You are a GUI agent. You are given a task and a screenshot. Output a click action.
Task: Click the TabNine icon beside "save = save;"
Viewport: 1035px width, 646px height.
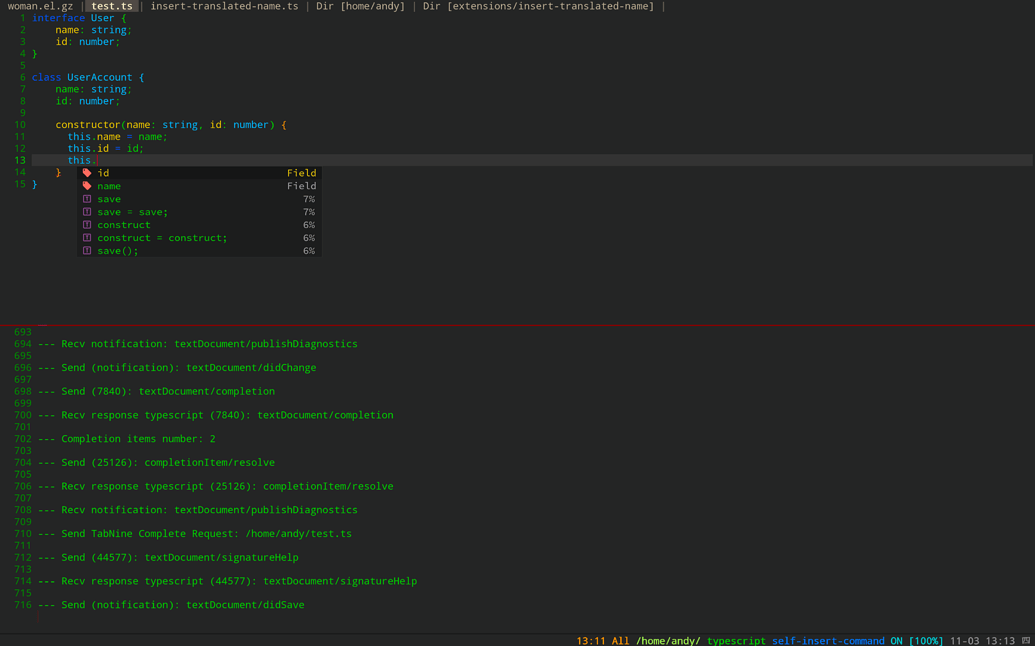point(87,211)
